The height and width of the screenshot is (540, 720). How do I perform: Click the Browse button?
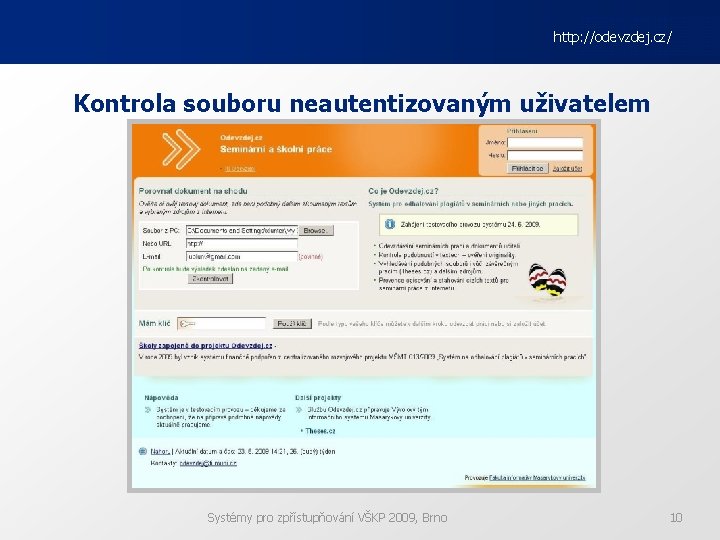316,231
